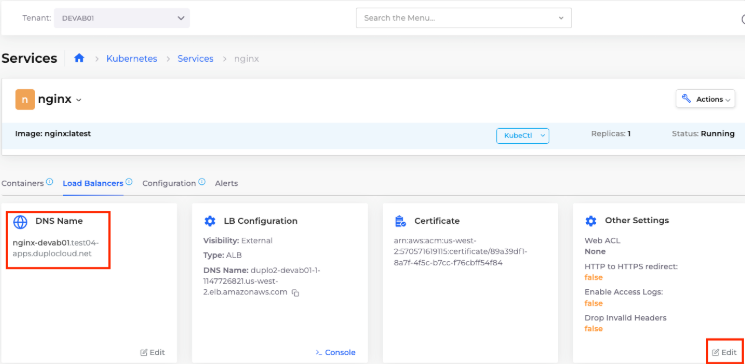Viewport: 745px width, 364px height.
Task: Click the home icon in breadcrumb
Action: [x=79, y=58]
